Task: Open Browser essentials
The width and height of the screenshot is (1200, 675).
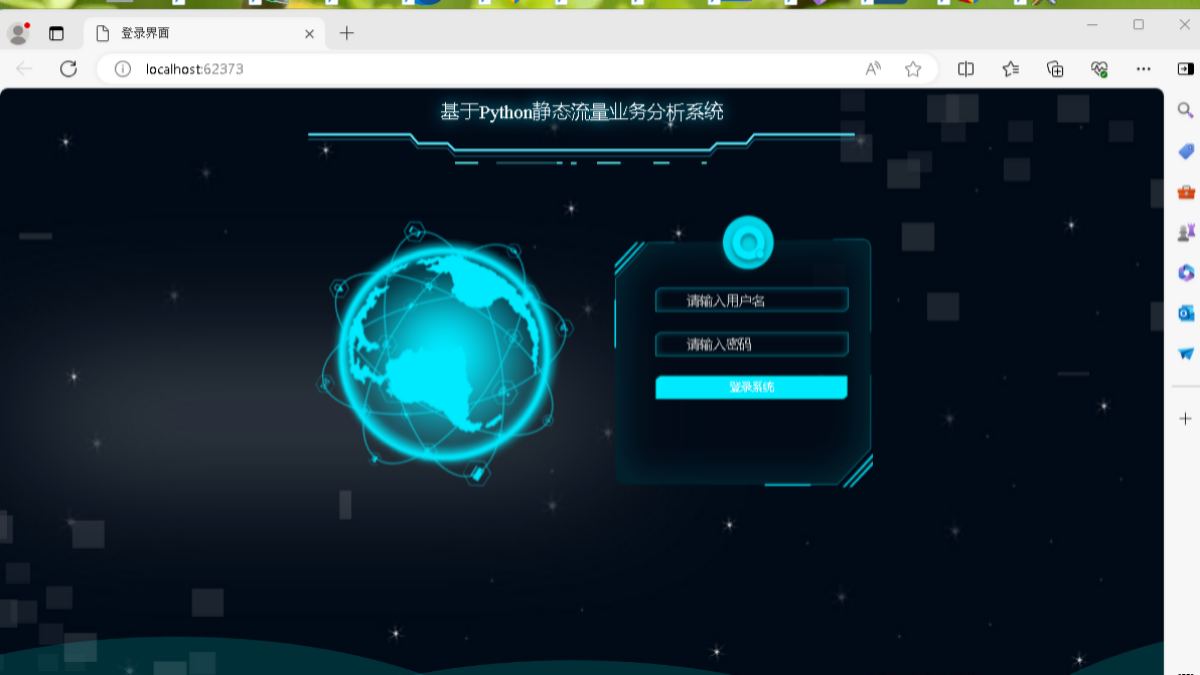Action: click(x=1100, y=69)
